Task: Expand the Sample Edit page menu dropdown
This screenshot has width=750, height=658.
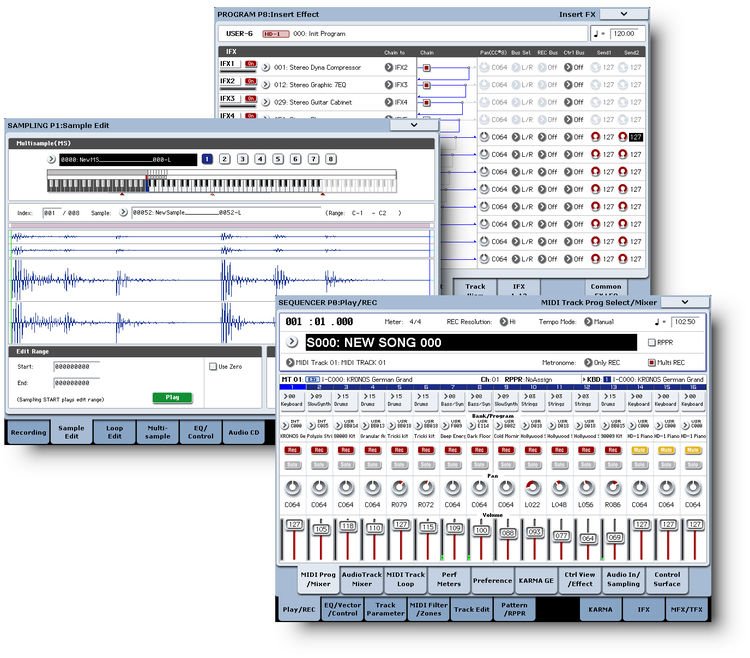Action: coord(415,125)
